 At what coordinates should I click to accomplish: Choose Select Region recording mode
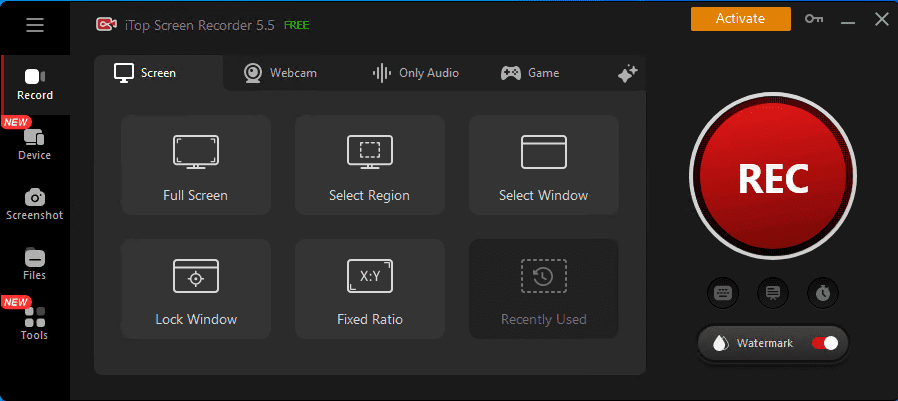[x=369, y=165]
